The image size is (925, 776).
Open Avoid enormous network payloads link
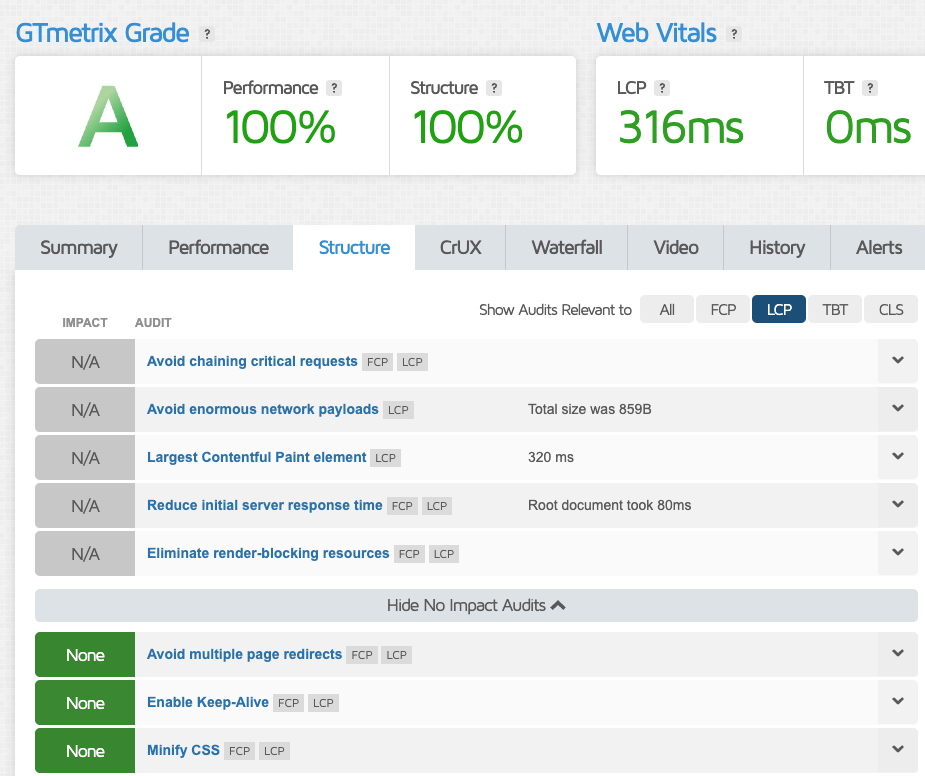coord(263,409)
